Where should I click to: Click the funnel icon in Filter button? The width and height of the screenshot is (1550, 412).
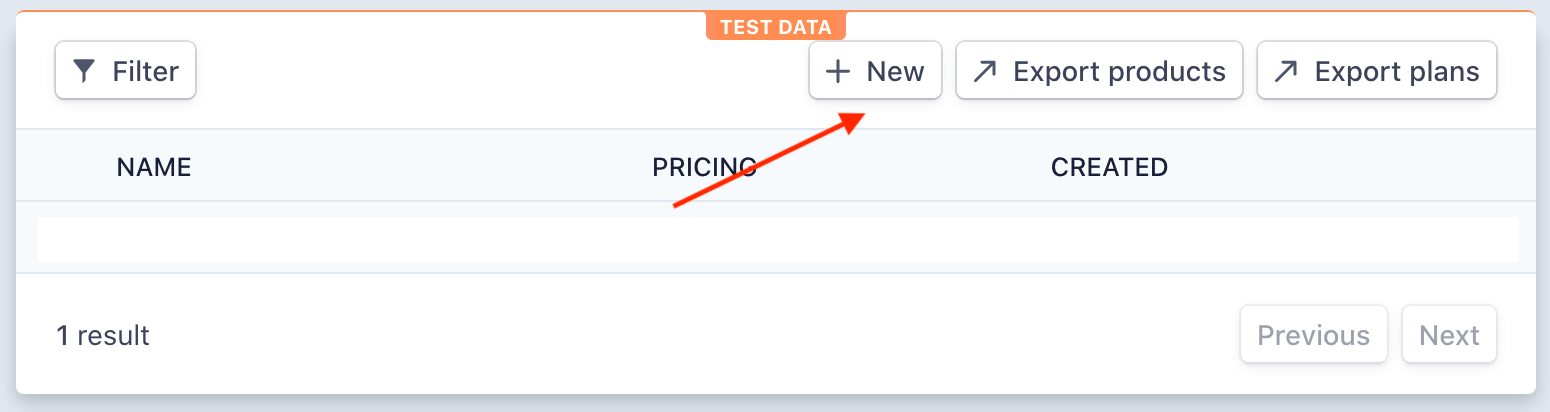85,71
